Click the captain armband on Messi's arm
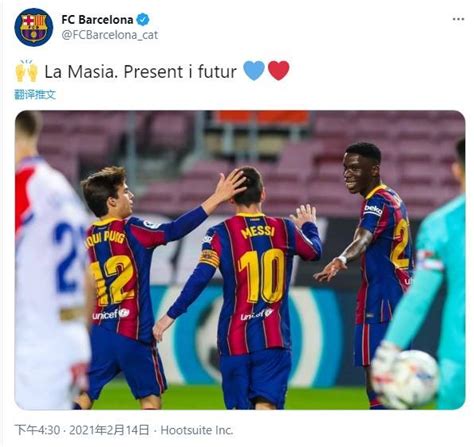The height and width of the screenshot is (447, 474). click(x=209, y=258)
